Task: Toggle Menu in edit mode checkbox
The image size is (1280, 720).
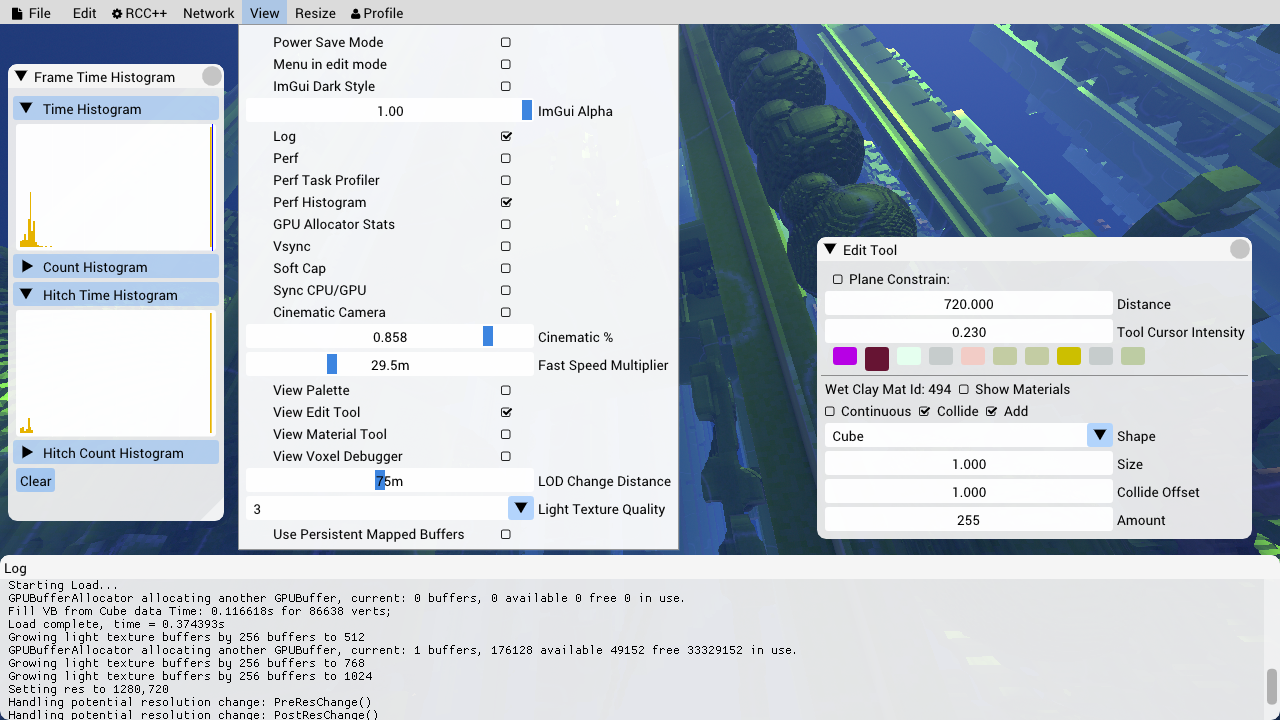Action: [506, 64]
